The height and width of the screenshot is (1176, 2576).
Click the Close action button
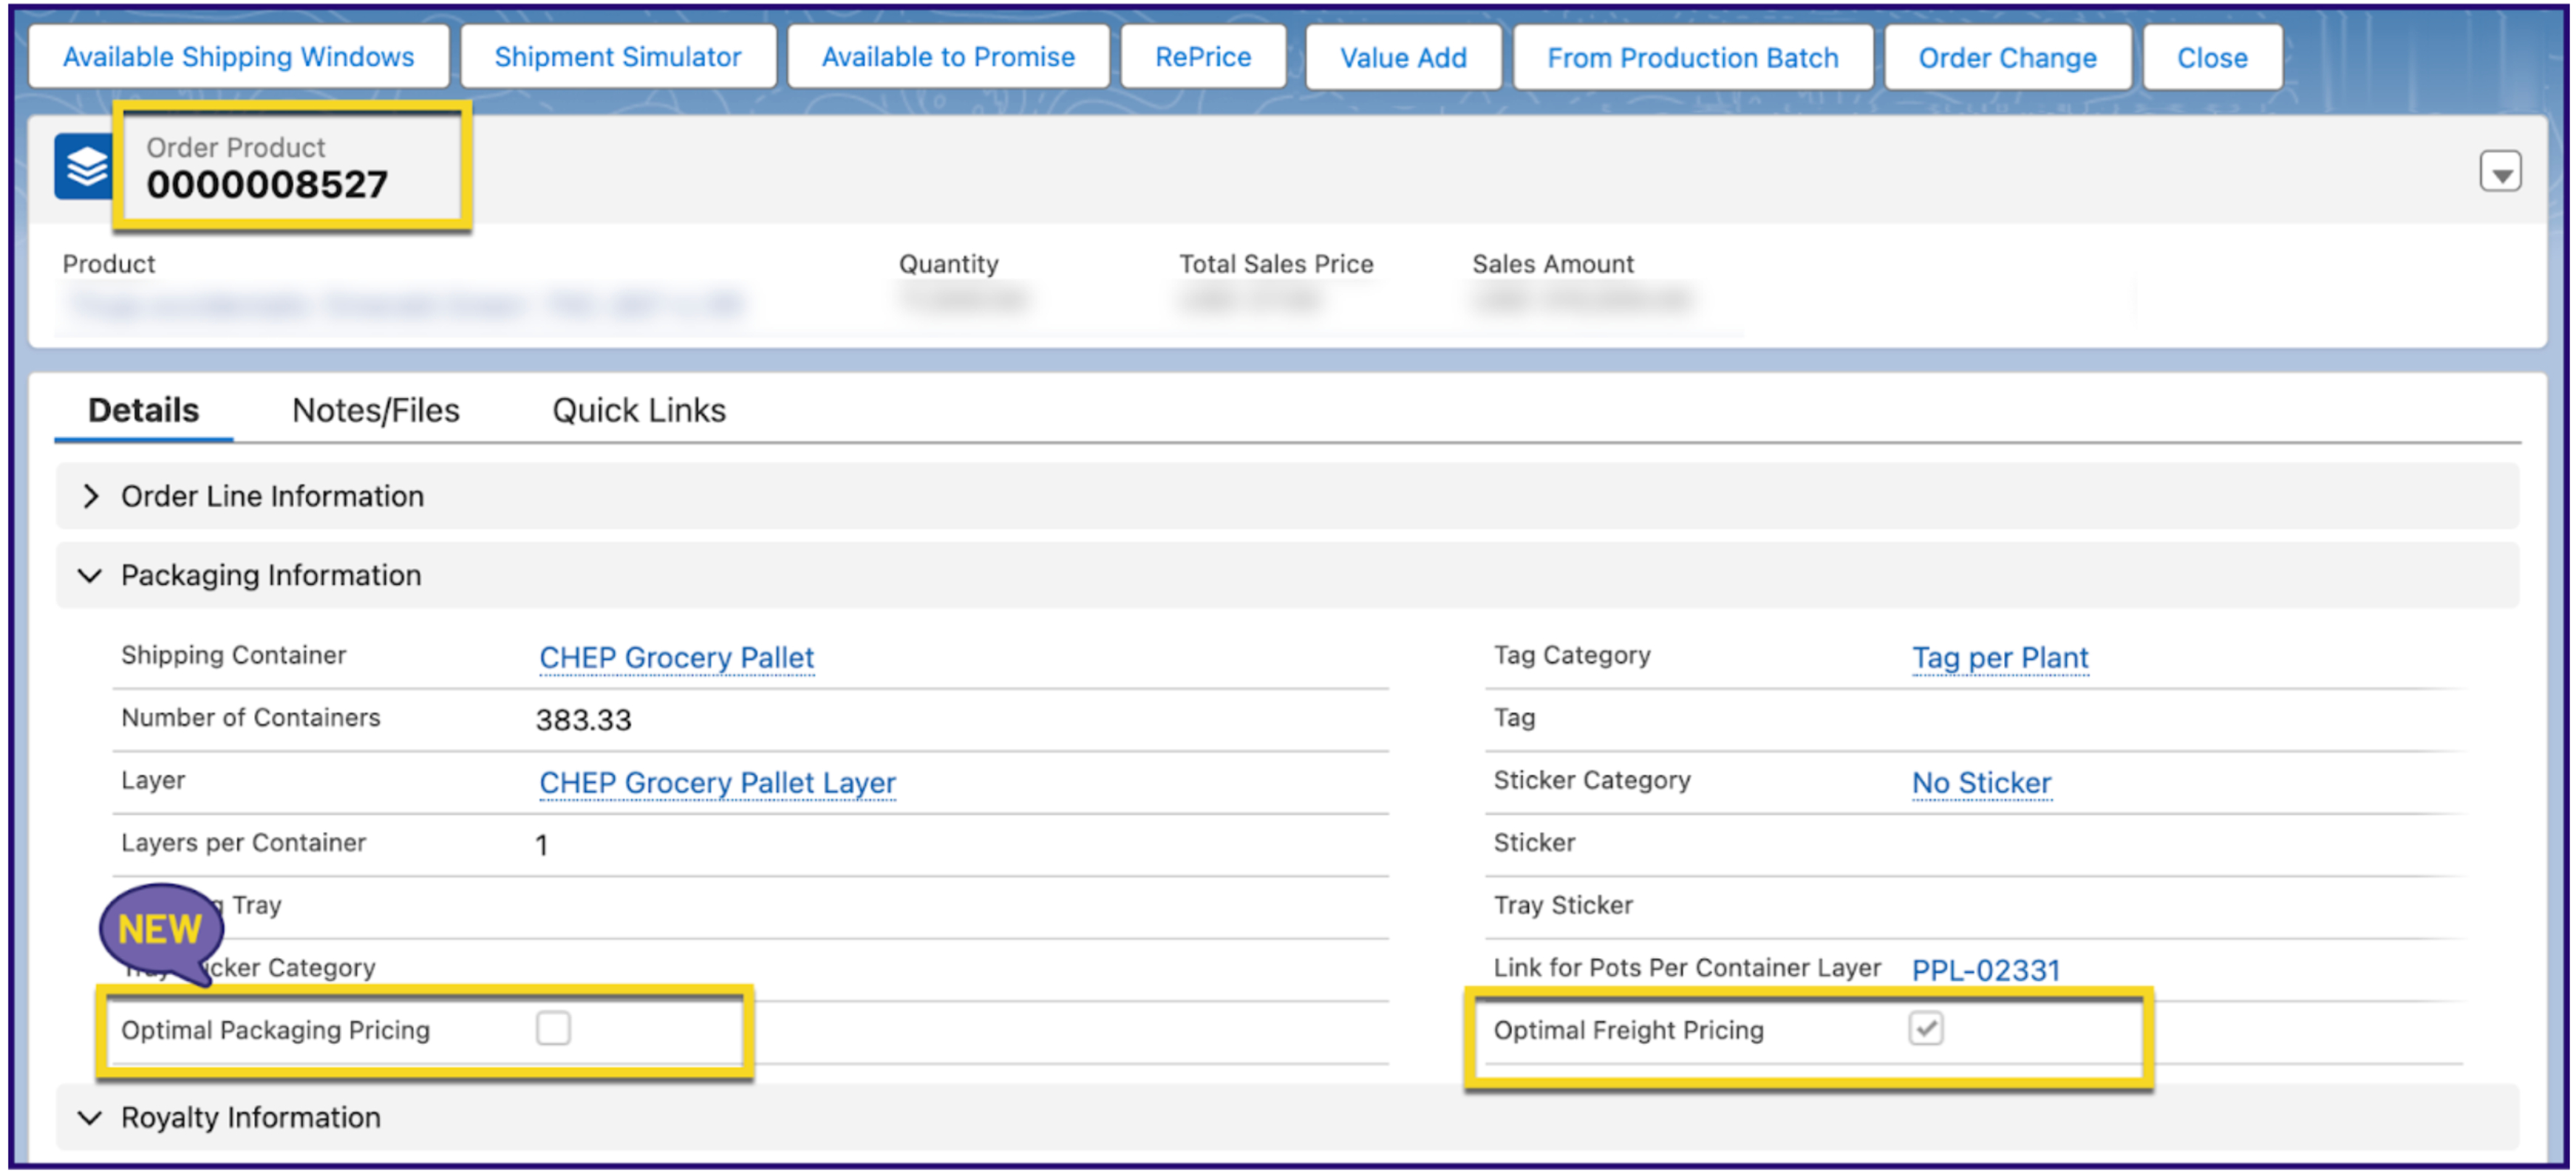[2211, 57]
